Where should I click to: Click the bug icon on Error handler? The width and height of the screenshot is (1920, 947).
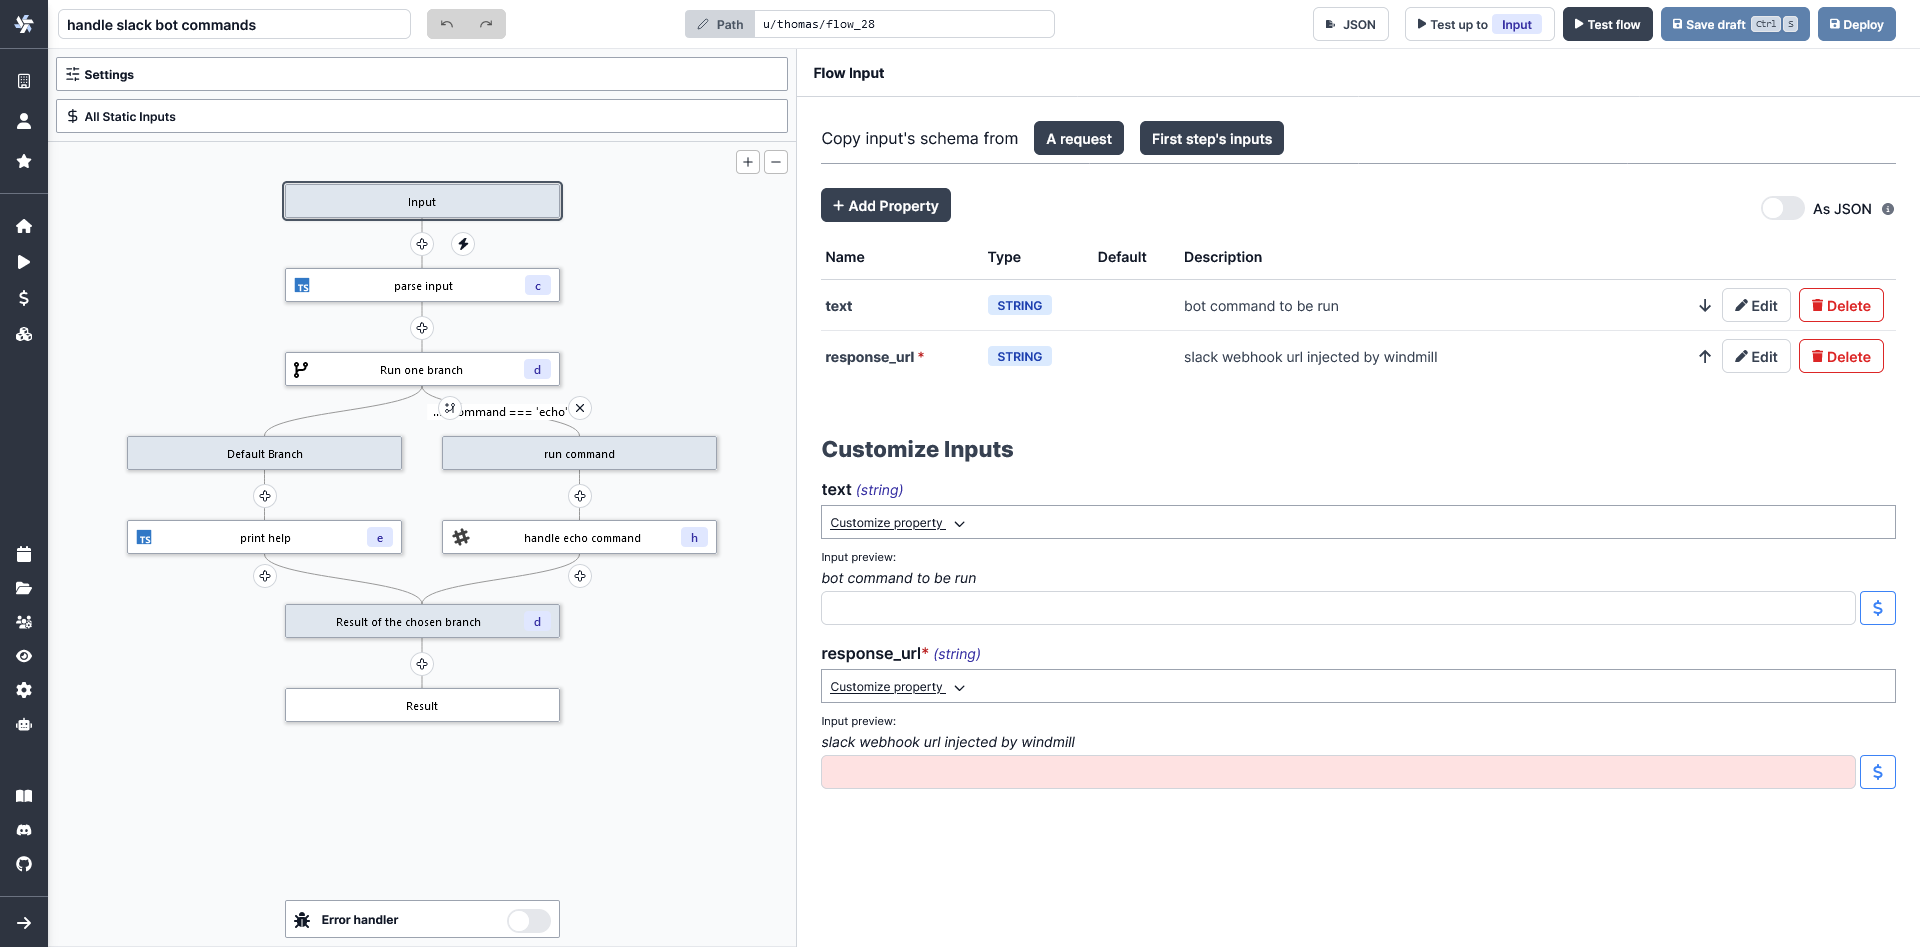pos(302,919)
